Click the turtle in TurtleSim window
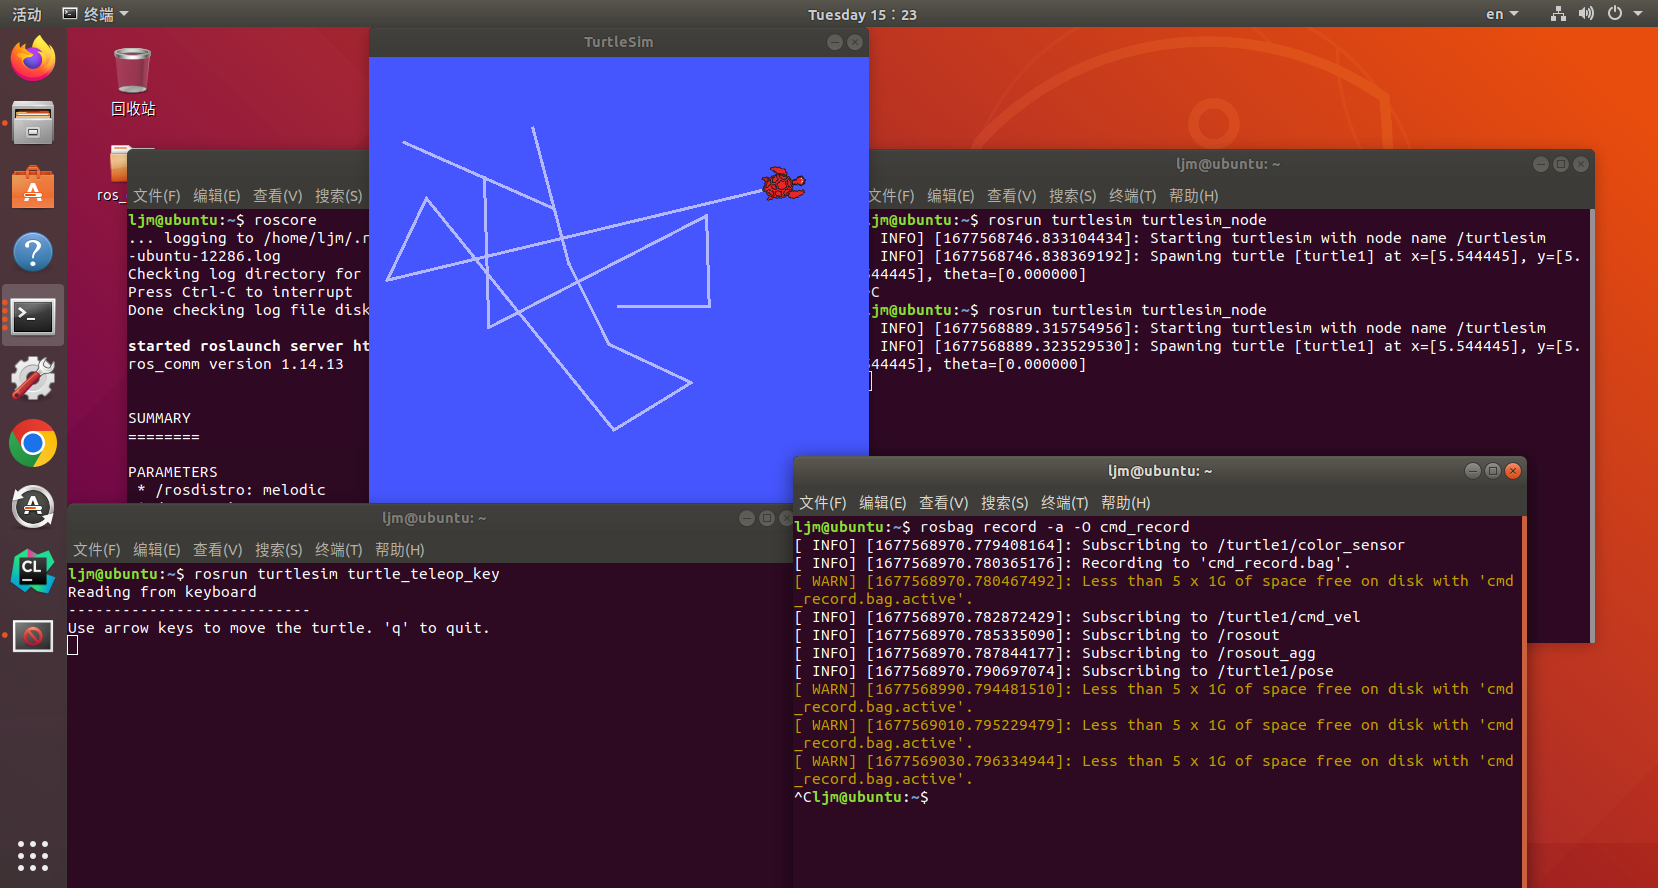The height and width of the screenshot is (888, 1658). (783, 184)
